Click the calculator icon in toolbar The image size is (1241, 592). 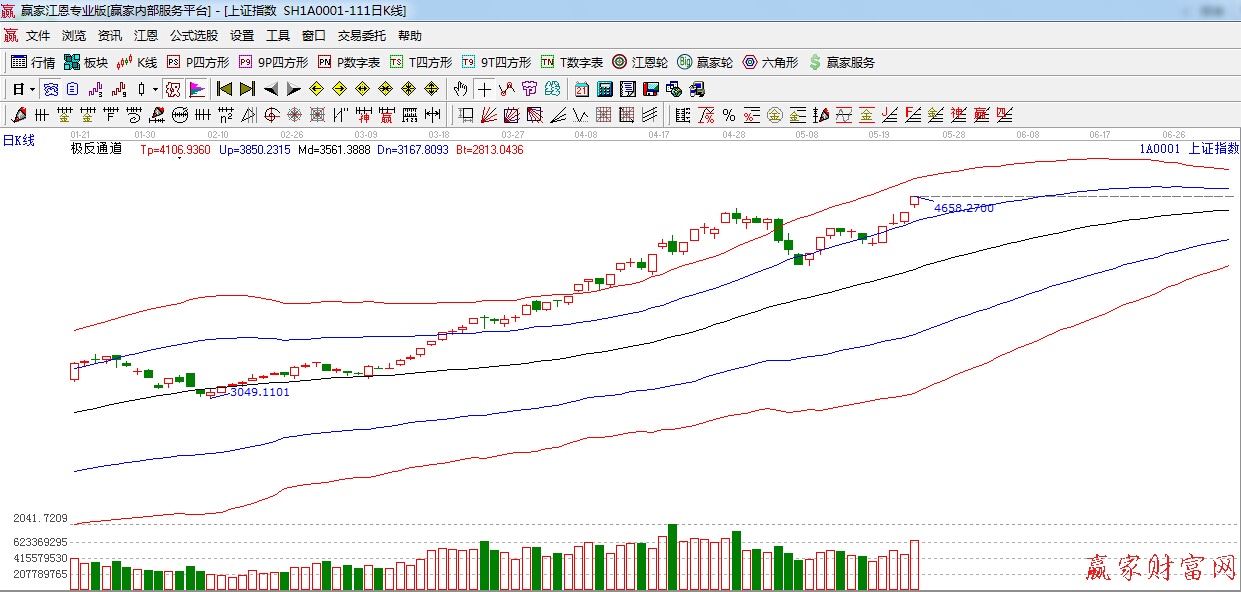pyautogui.click(x=605, y=89)
